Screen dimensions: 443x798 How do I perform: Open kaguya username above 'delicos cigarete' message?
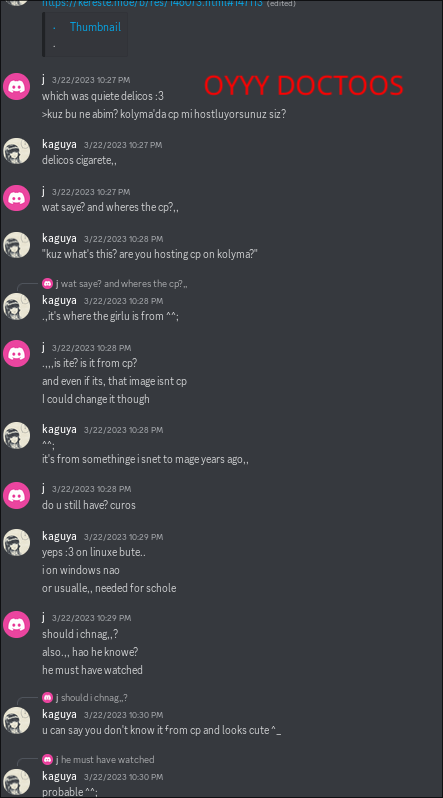coord(59,145)
